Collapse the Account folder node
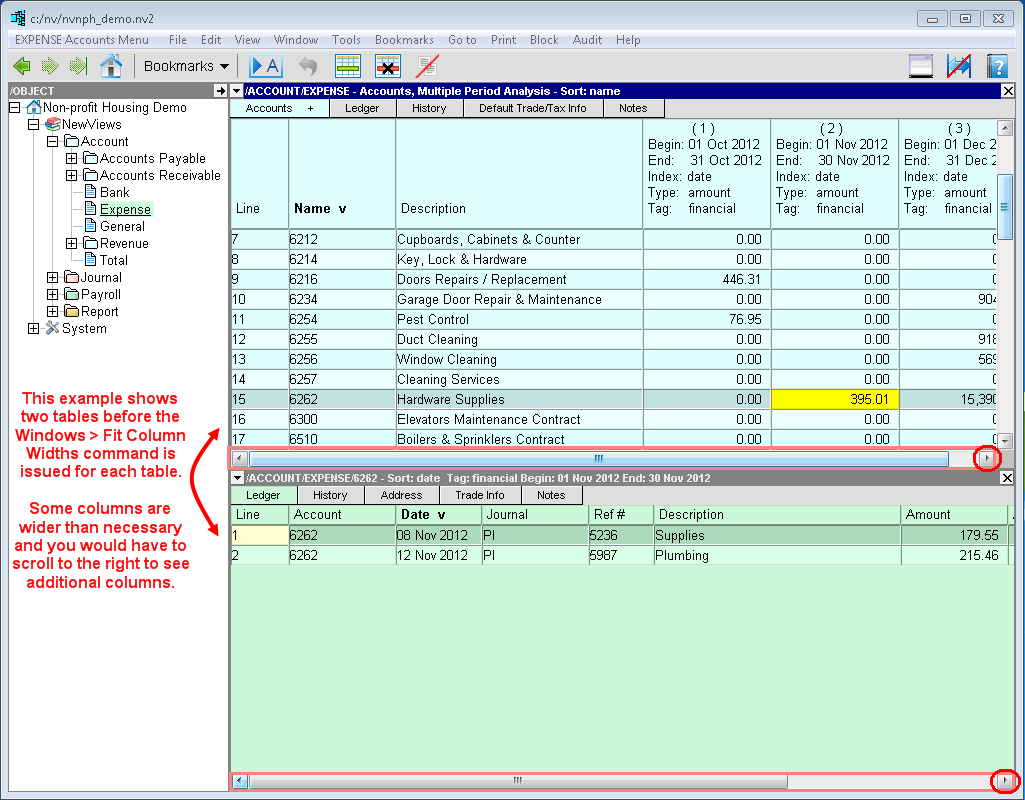The image size is (1025, 800). [x=53, y=142]
